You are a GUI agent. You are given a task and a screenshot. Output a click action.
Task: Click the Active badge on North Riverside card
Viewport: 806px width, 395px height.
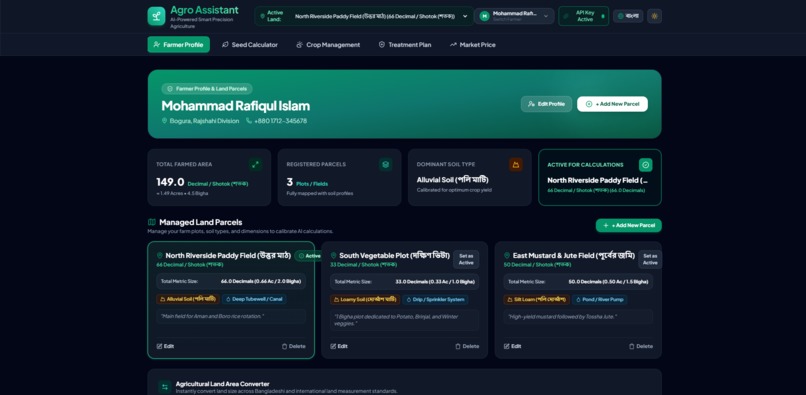pyautogui.click(x=309, y=256)
